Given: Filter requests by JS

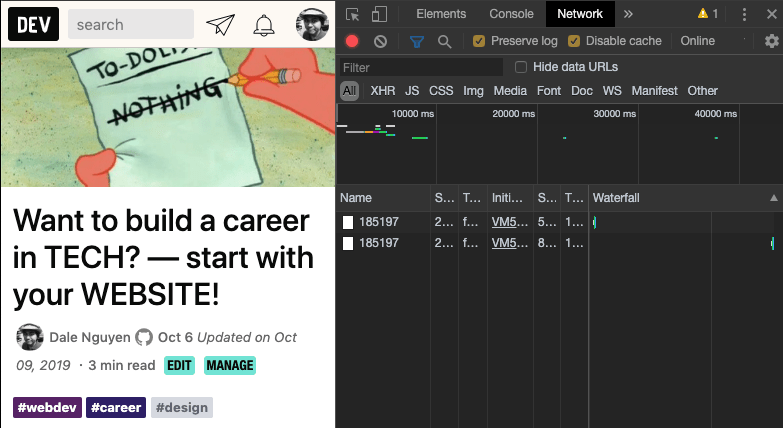Looking at the screenshot, I should pos(412,91).
